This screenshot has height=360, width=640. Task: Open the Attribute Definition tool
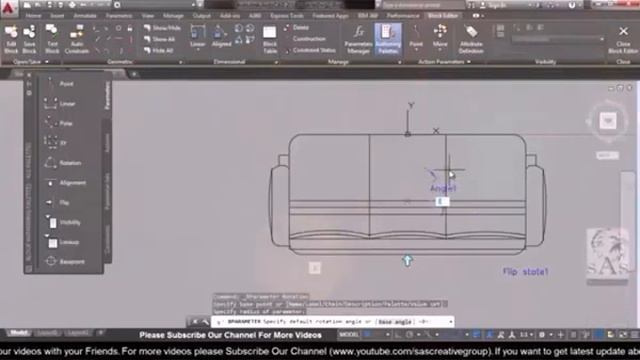pos(471,39)
